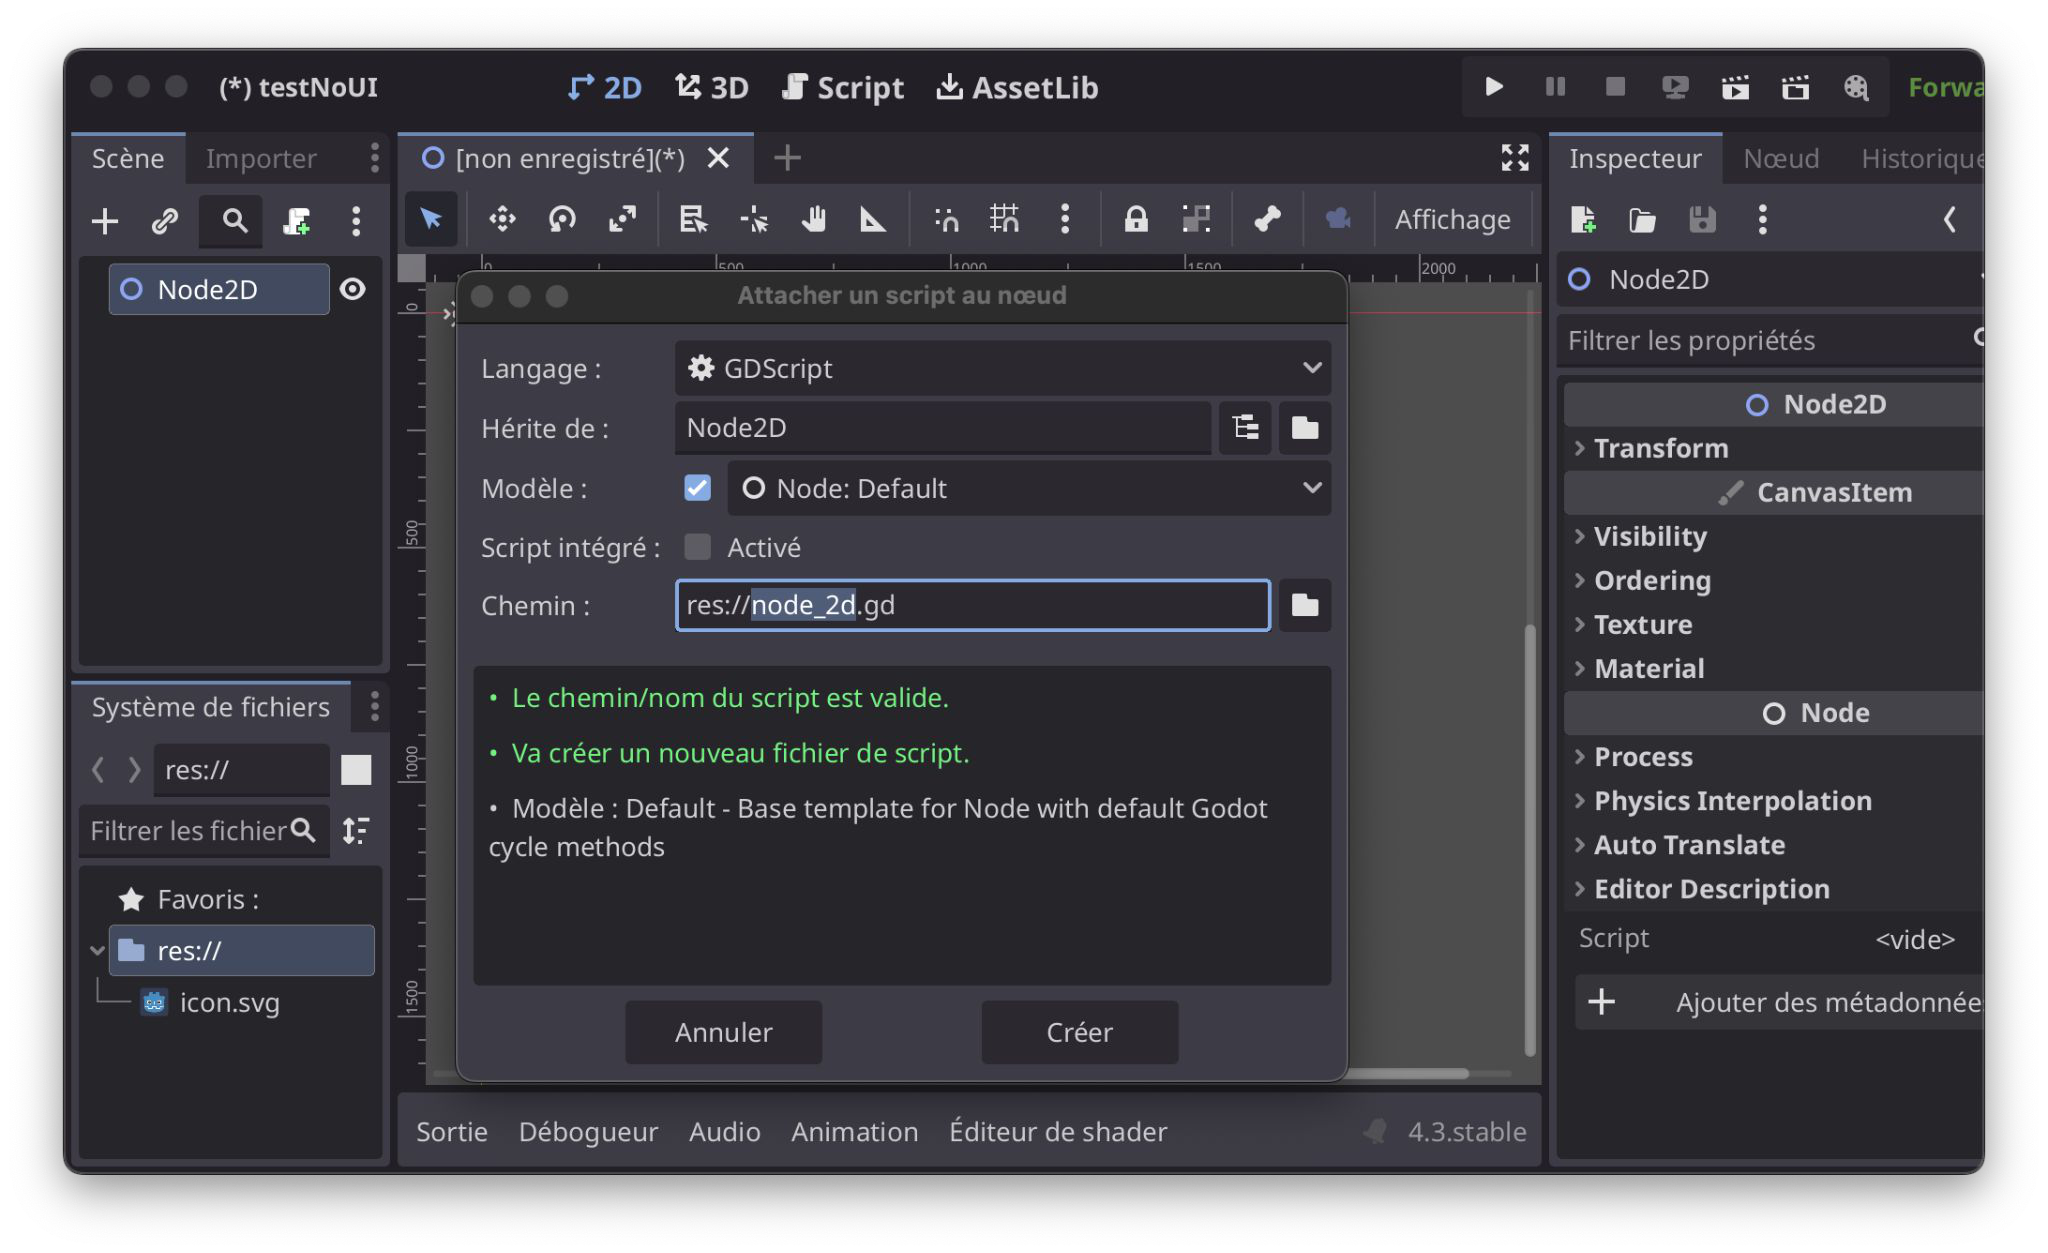Screen dimensions: 2048x1253
Task: Click the lock selected node icon
Action: click(x=1136, y=219)
